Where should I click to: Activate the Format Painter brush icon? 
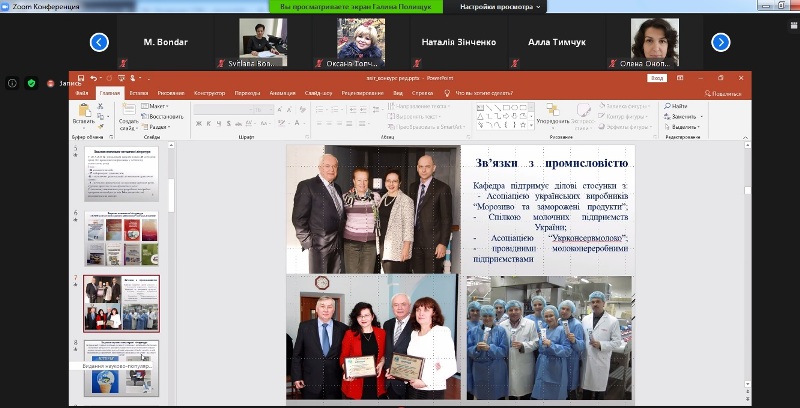101,126
